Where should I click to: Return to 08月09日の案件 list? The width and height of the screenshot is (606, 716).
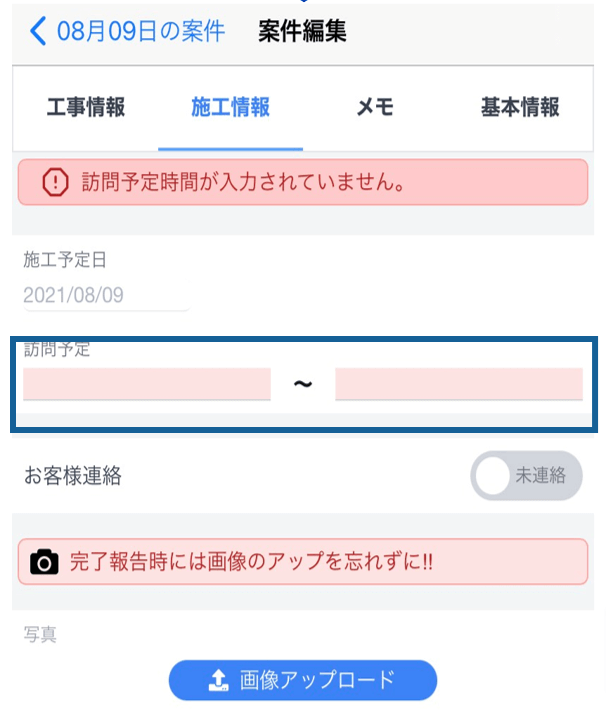click(140, 31)
